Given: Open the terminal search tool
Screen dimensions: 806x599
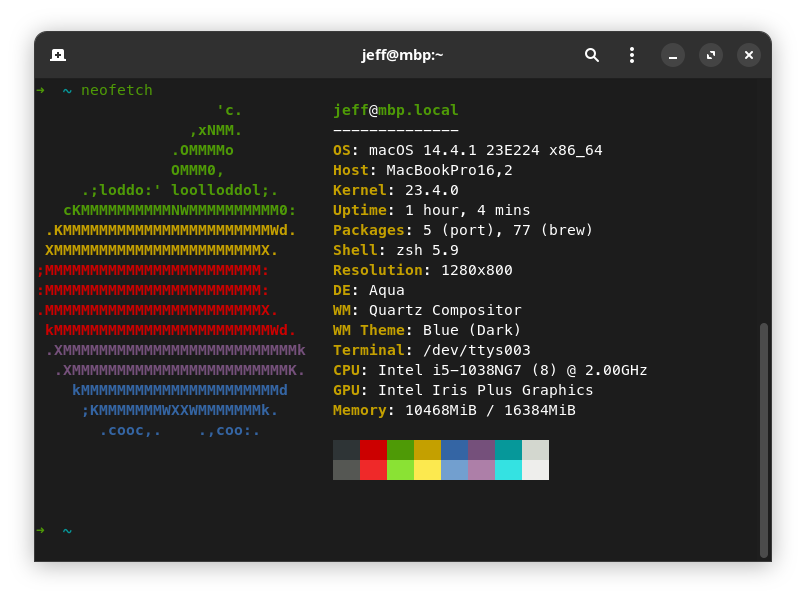Looking at the screenshot, I should (592, 55).
